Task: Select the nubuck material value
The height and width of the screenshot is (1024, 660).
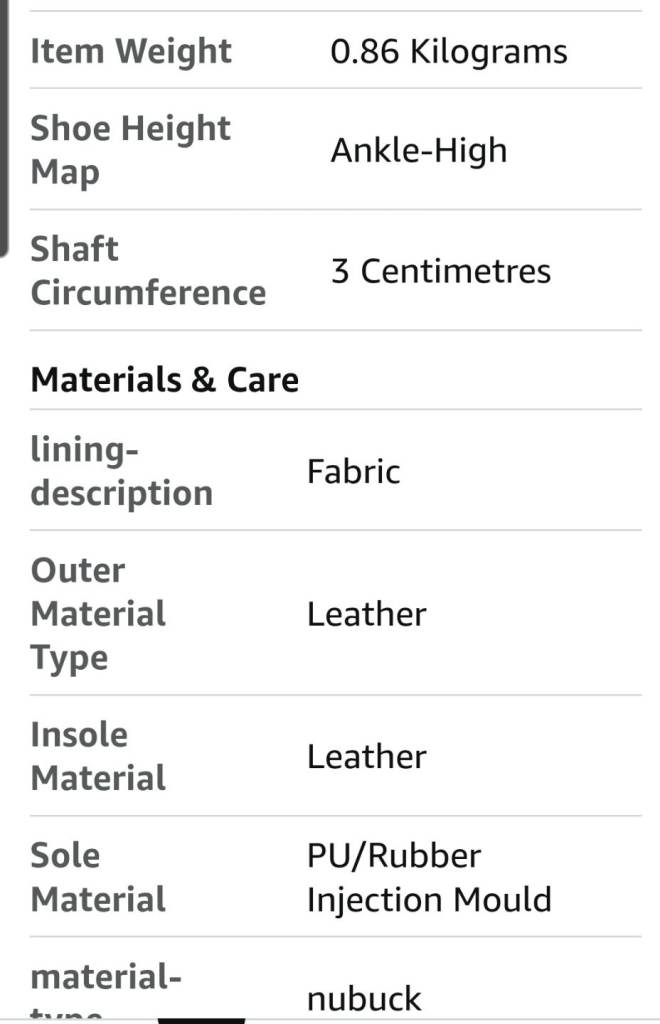Action: pyautogui.click(x=364, y=998)
